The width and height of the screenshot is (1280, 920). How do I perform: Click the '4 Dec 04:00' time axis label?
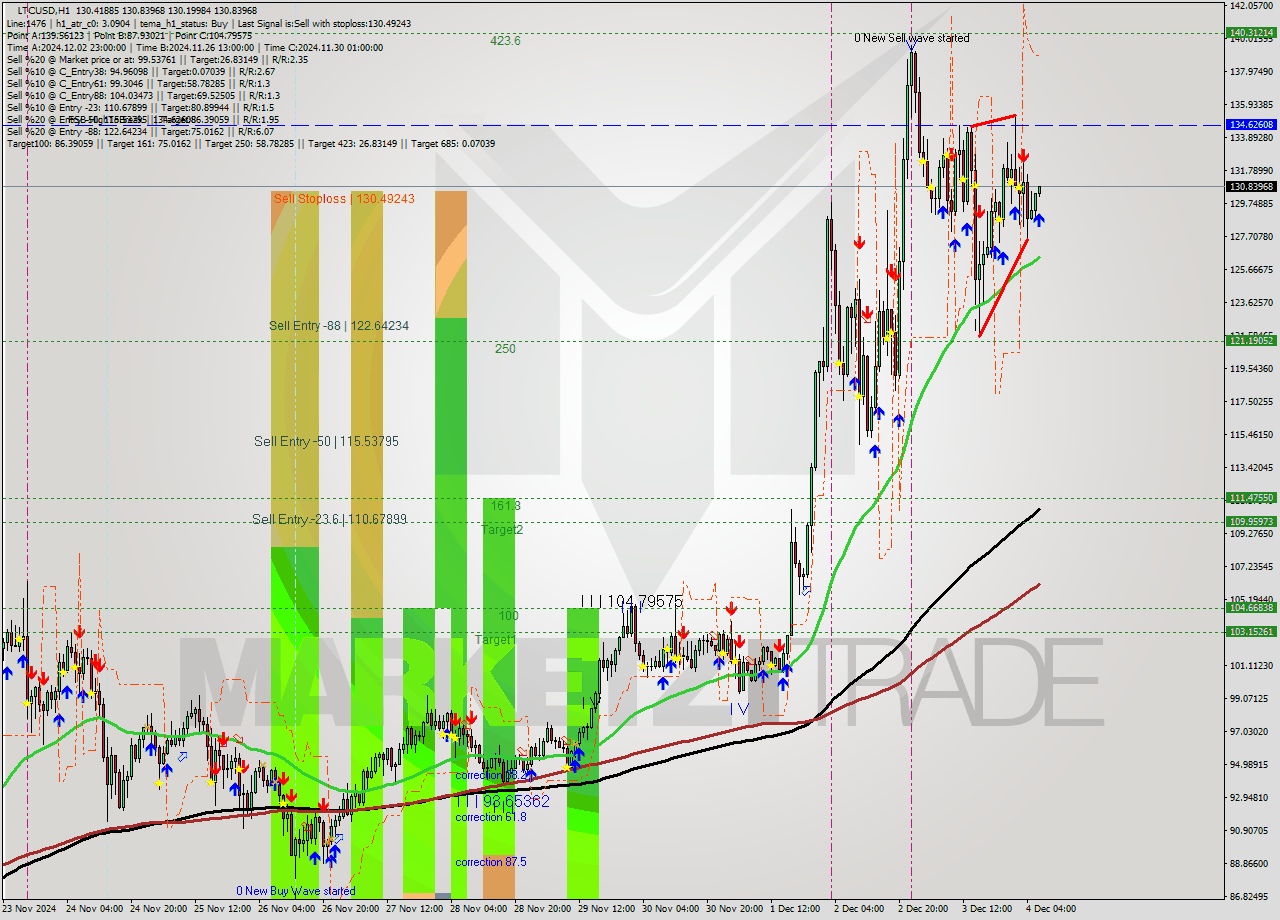(x=1051, y=910)
